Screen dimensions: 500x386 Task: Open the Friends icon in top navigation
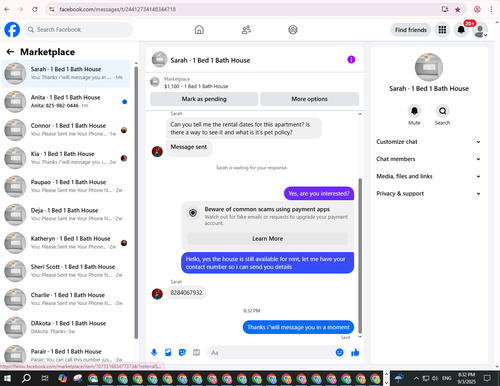click(246, 30)
